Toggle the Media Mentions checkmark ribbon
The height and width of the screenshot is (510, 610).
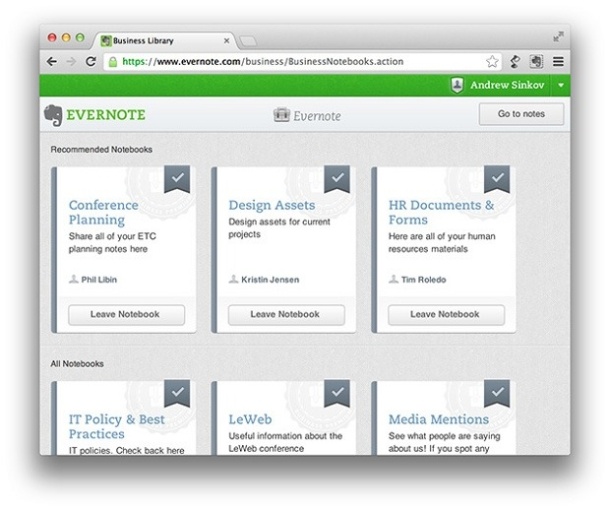pos(497,393)
